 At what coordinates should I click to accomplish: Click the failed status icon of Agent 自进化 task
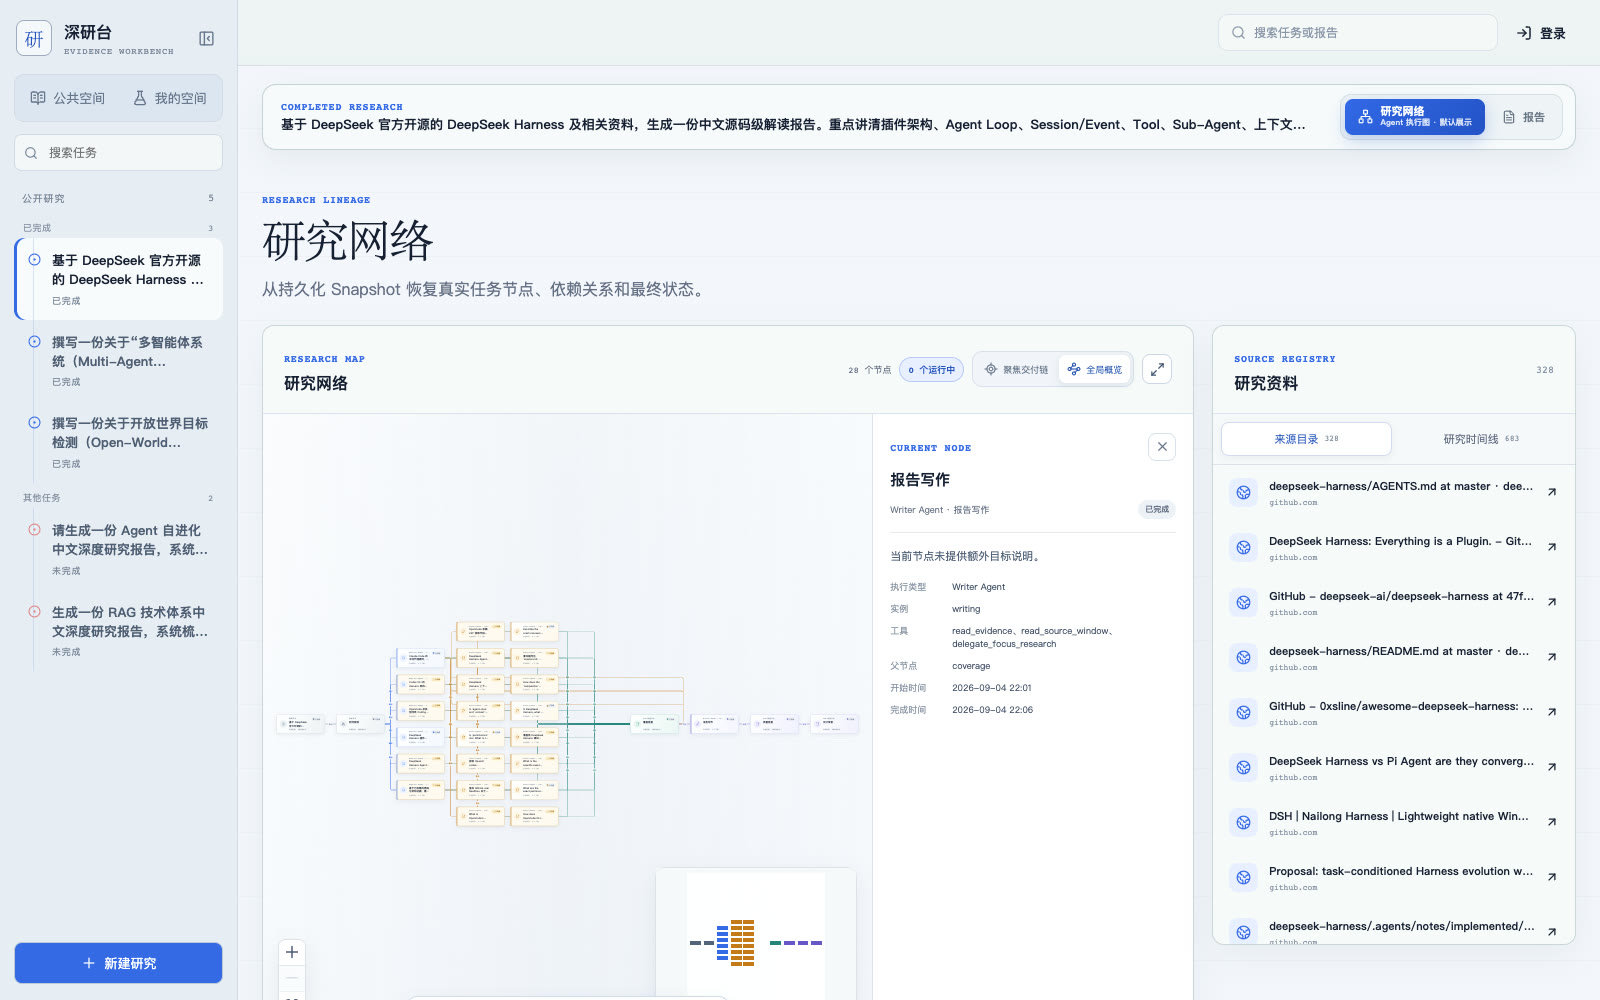tap(34, 529)
